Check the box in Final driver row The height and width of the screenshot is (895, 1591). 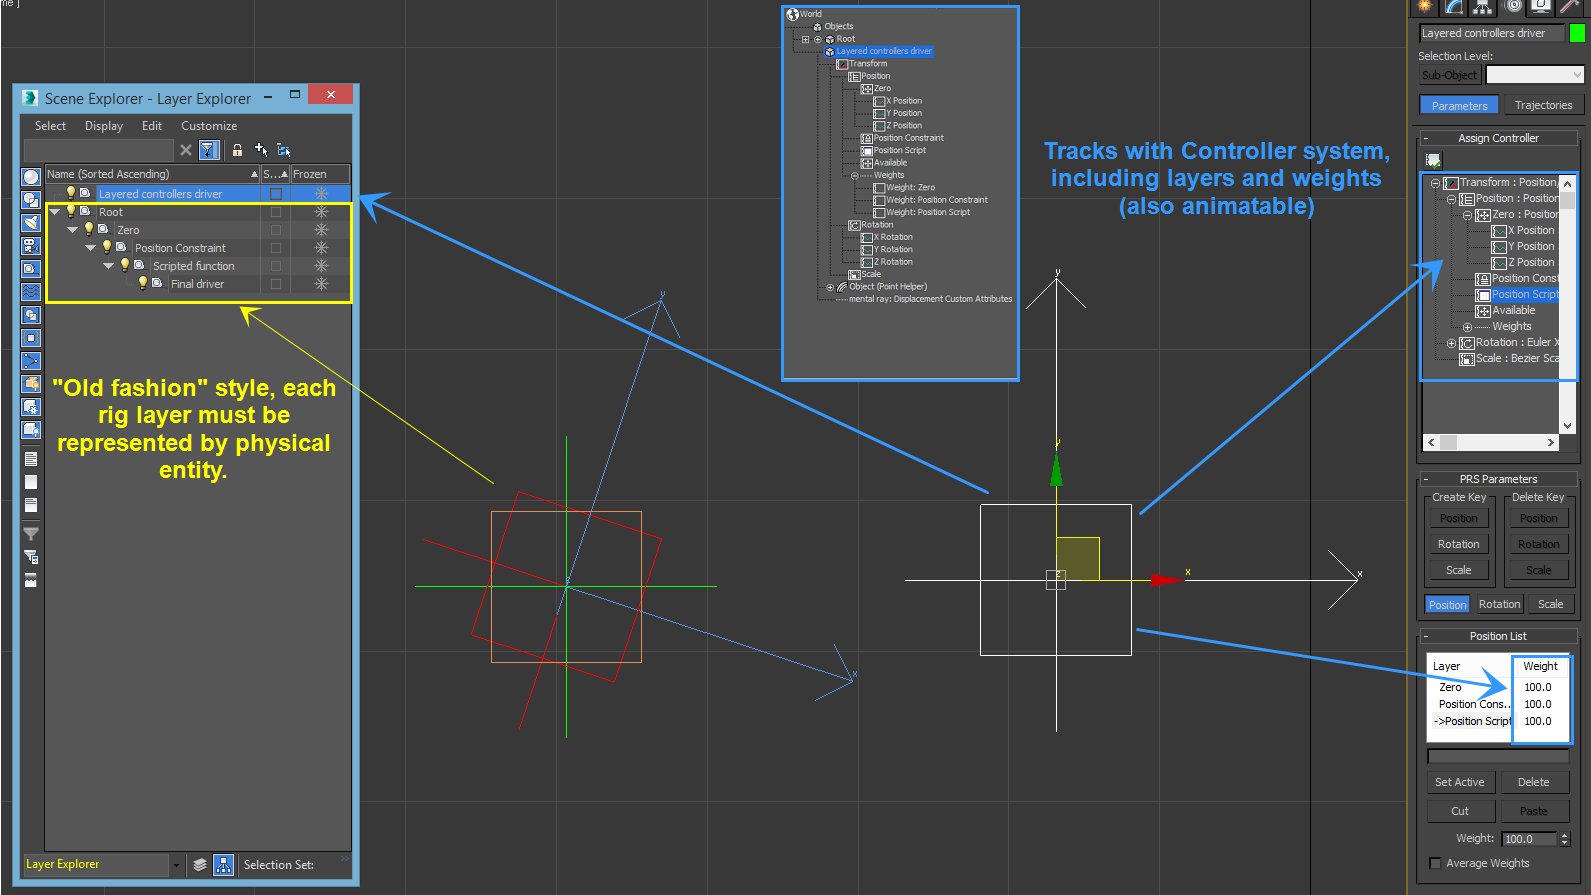pyautogui.click(x=276, y=284)
